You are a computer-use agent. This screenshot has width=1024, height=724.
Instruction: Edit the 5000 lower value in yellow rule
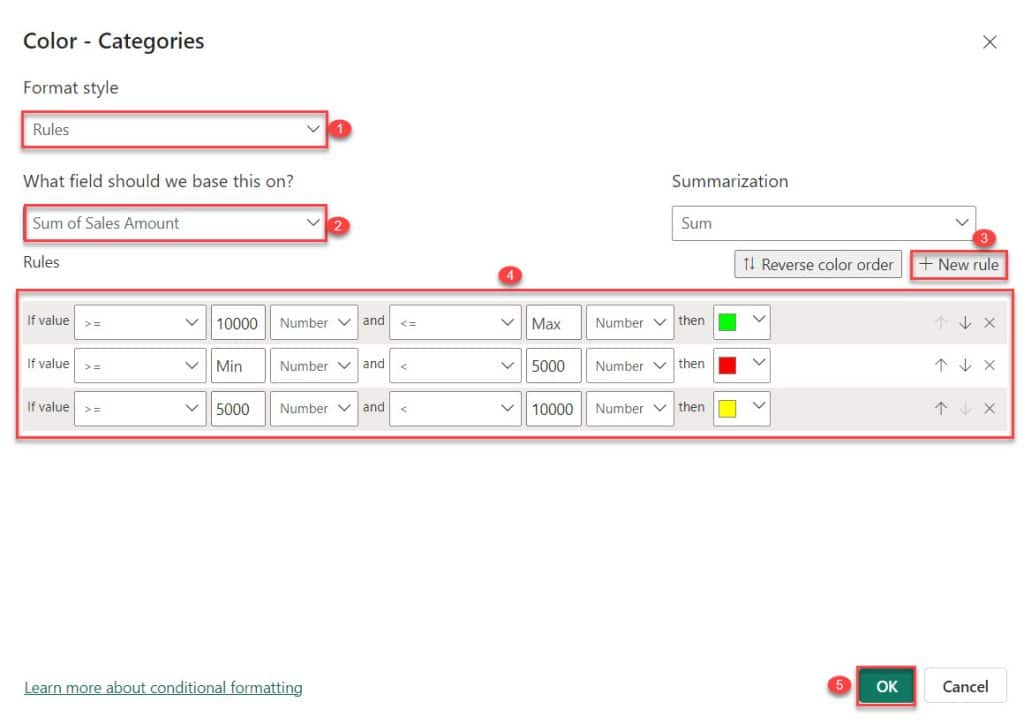pos(238,409)
